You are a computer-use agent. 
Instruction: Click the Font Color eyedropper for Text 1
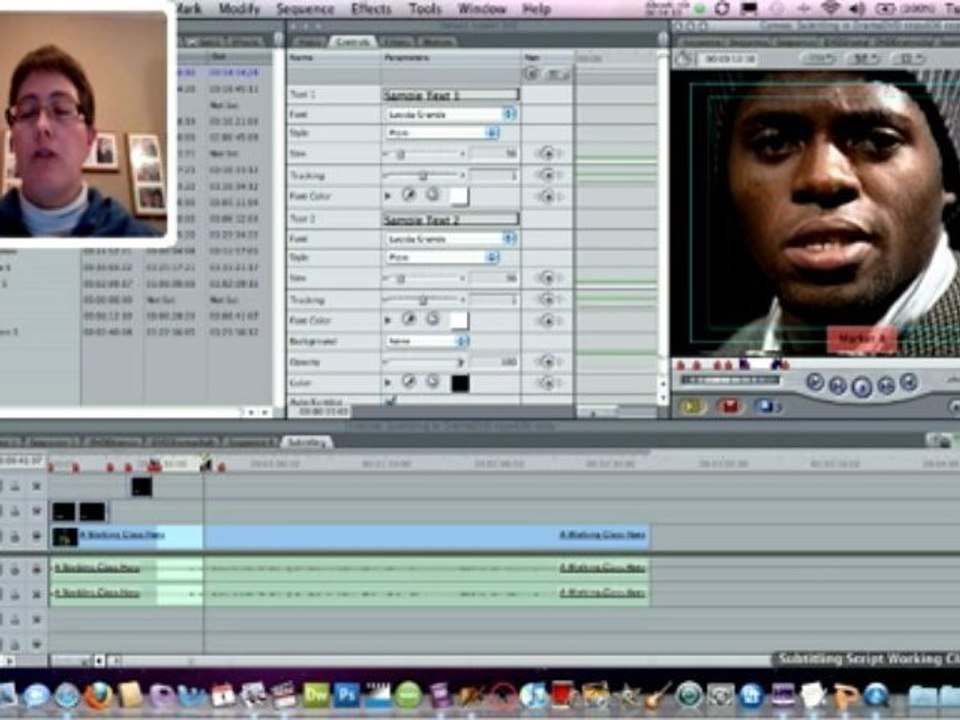pos(409,195)
